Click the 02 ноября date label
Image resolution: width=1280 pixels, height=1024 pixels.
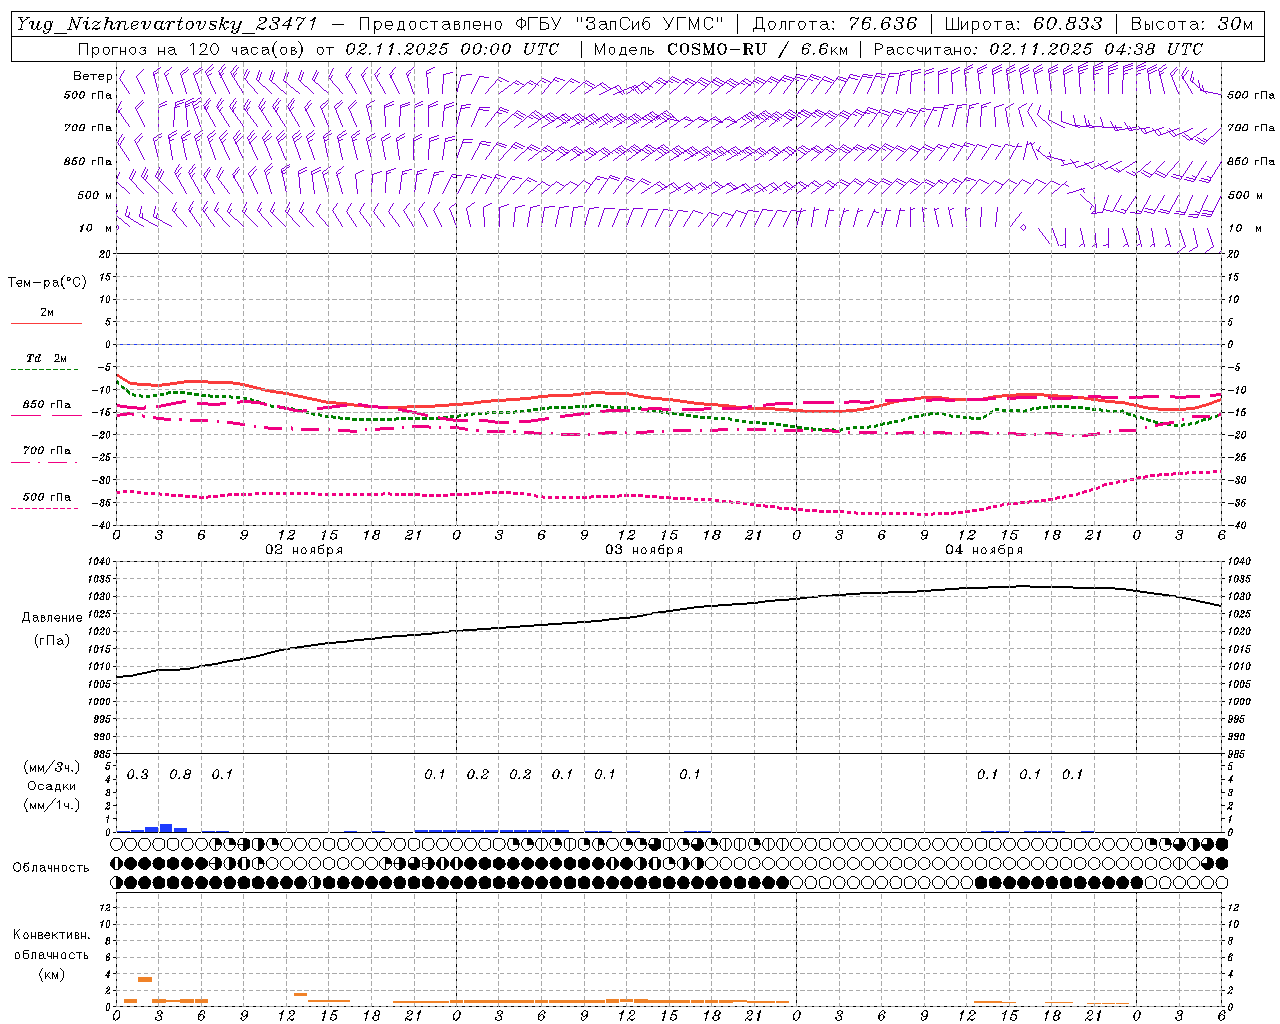(303, 550)
